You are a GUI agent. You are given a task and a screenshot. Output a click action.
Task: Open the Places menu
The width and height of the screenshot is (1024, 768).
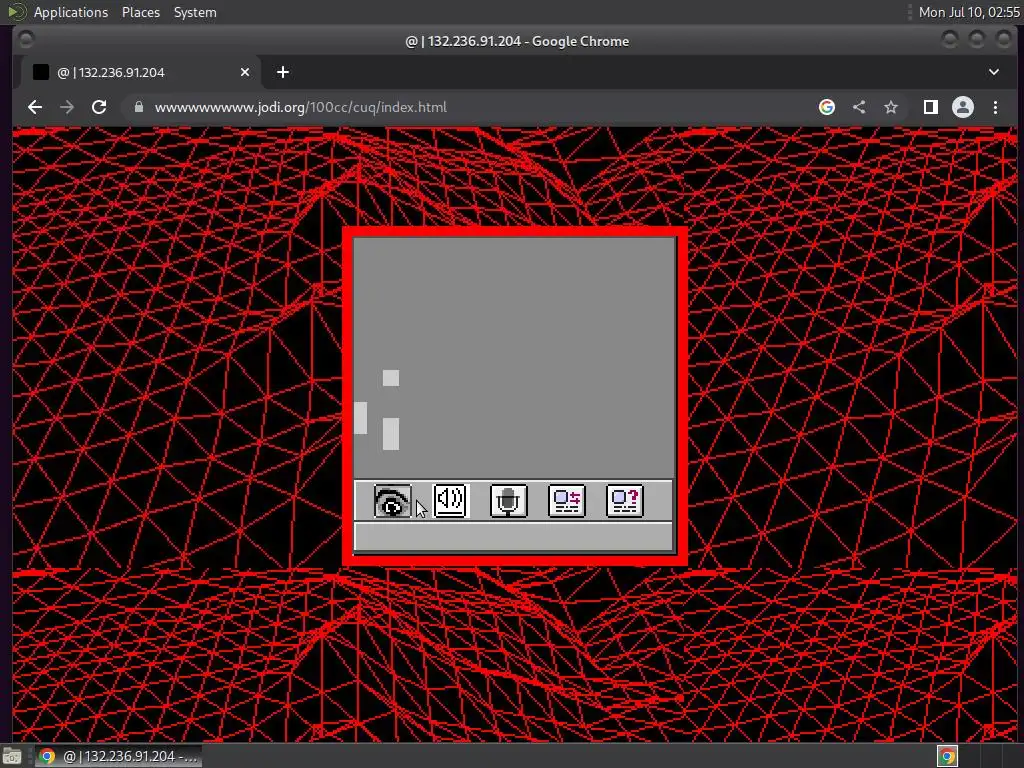pyautogui.click(x=140, y=12)
